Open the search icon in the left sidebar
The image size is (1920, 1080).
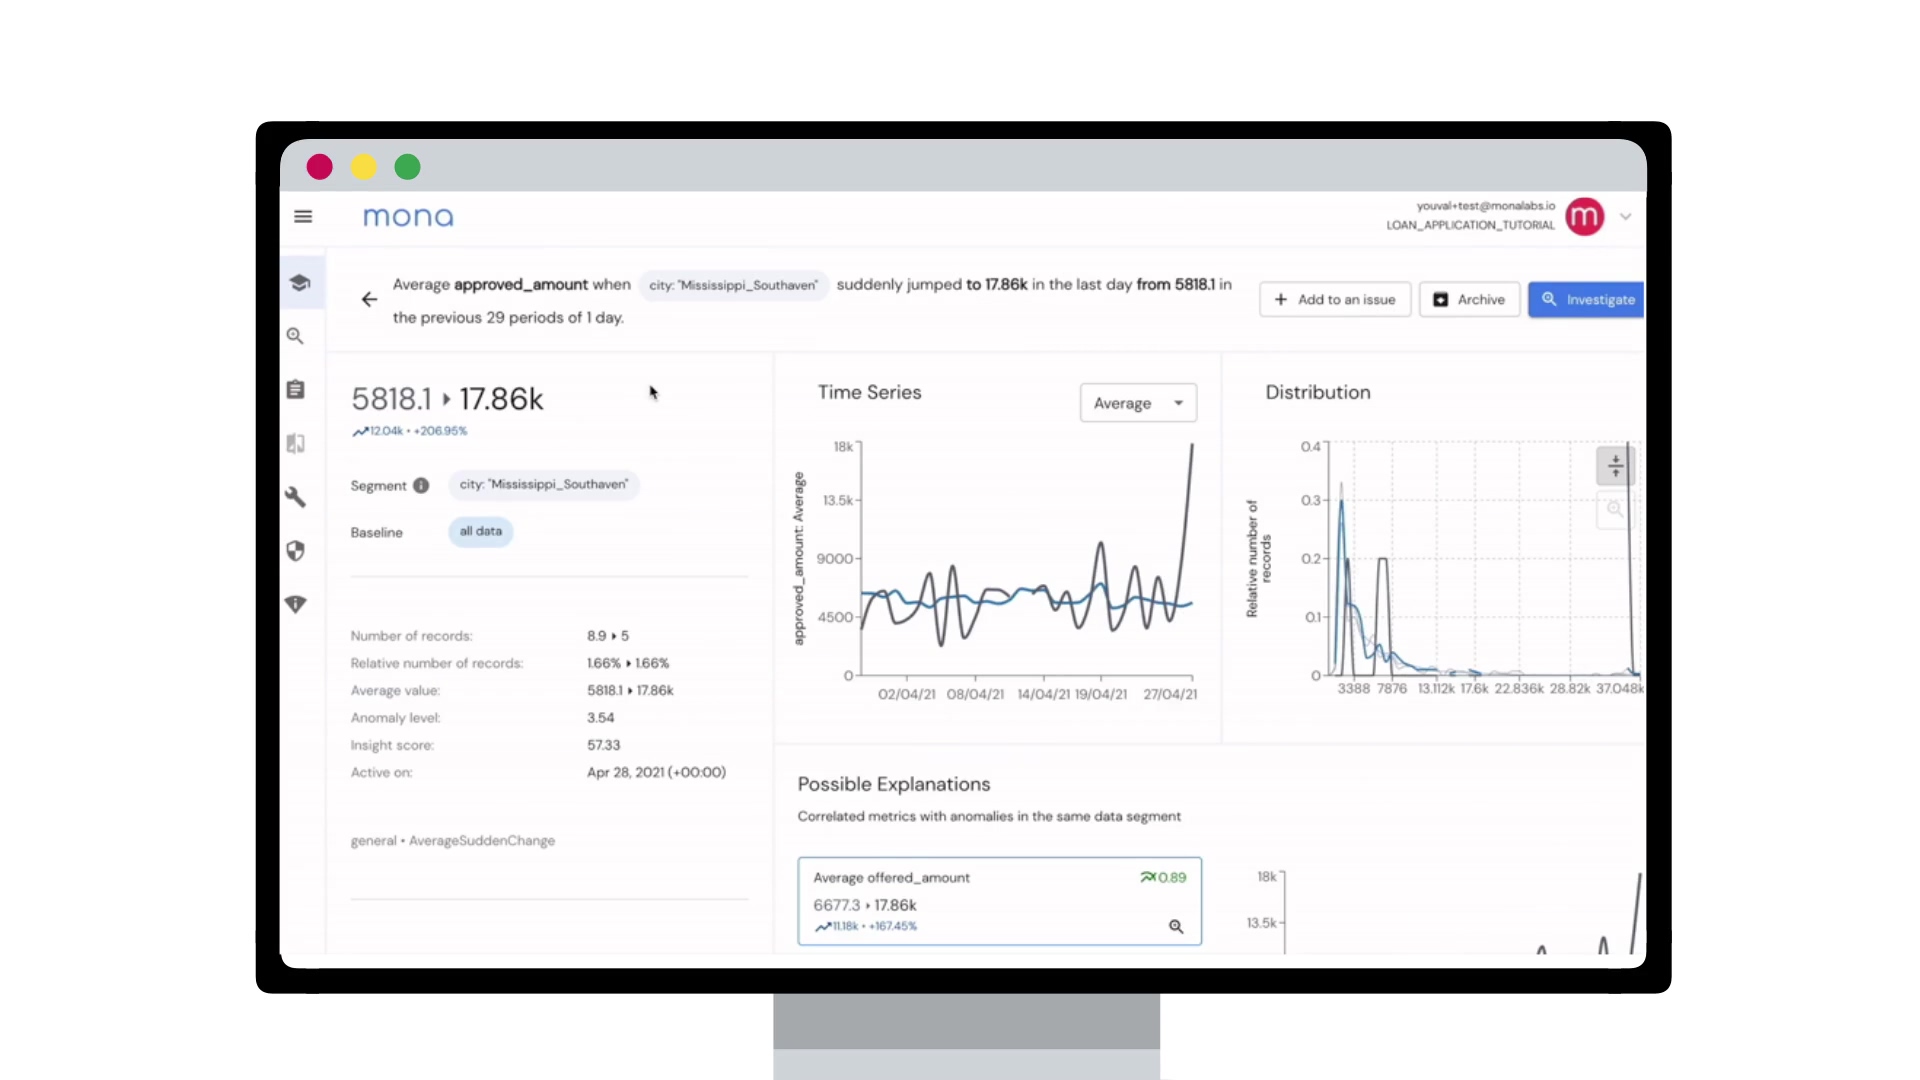coord(296,336)
